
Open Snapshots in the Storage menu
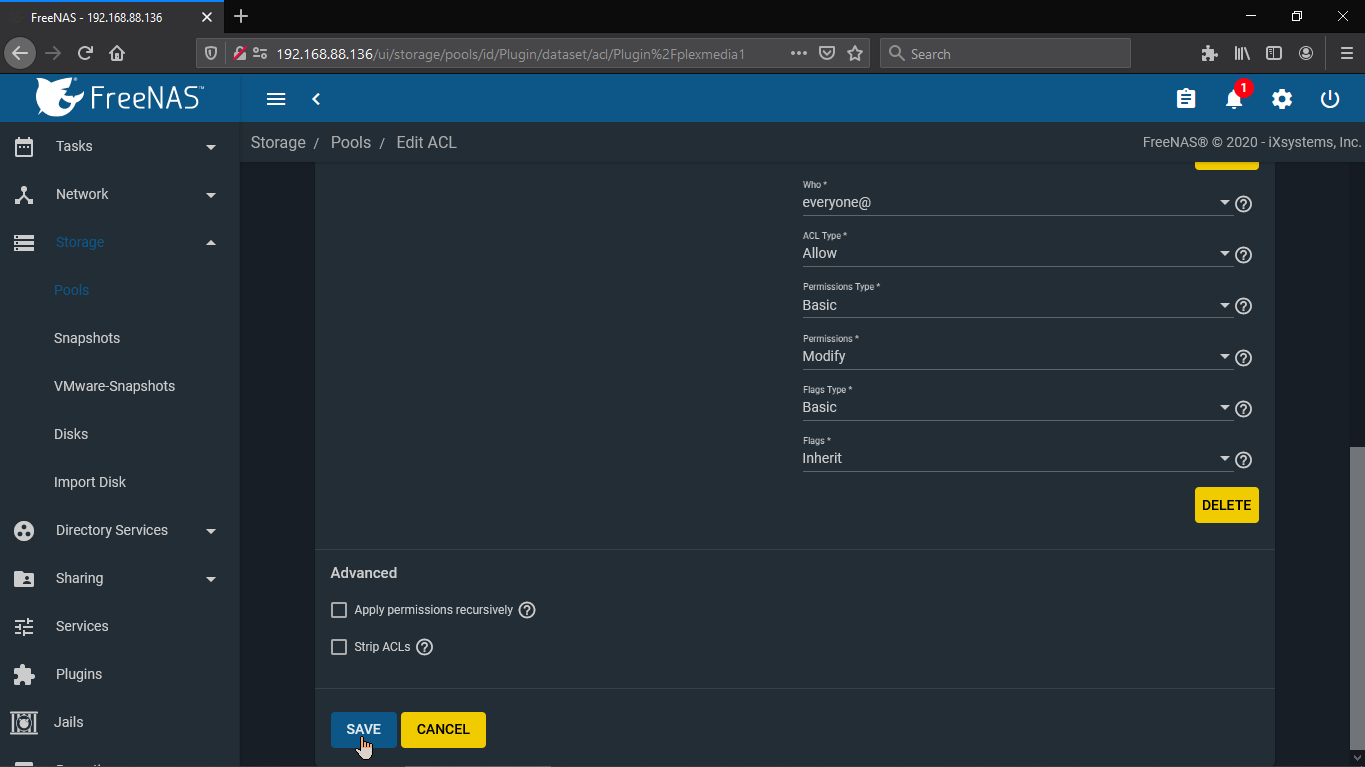pos(87,338)
